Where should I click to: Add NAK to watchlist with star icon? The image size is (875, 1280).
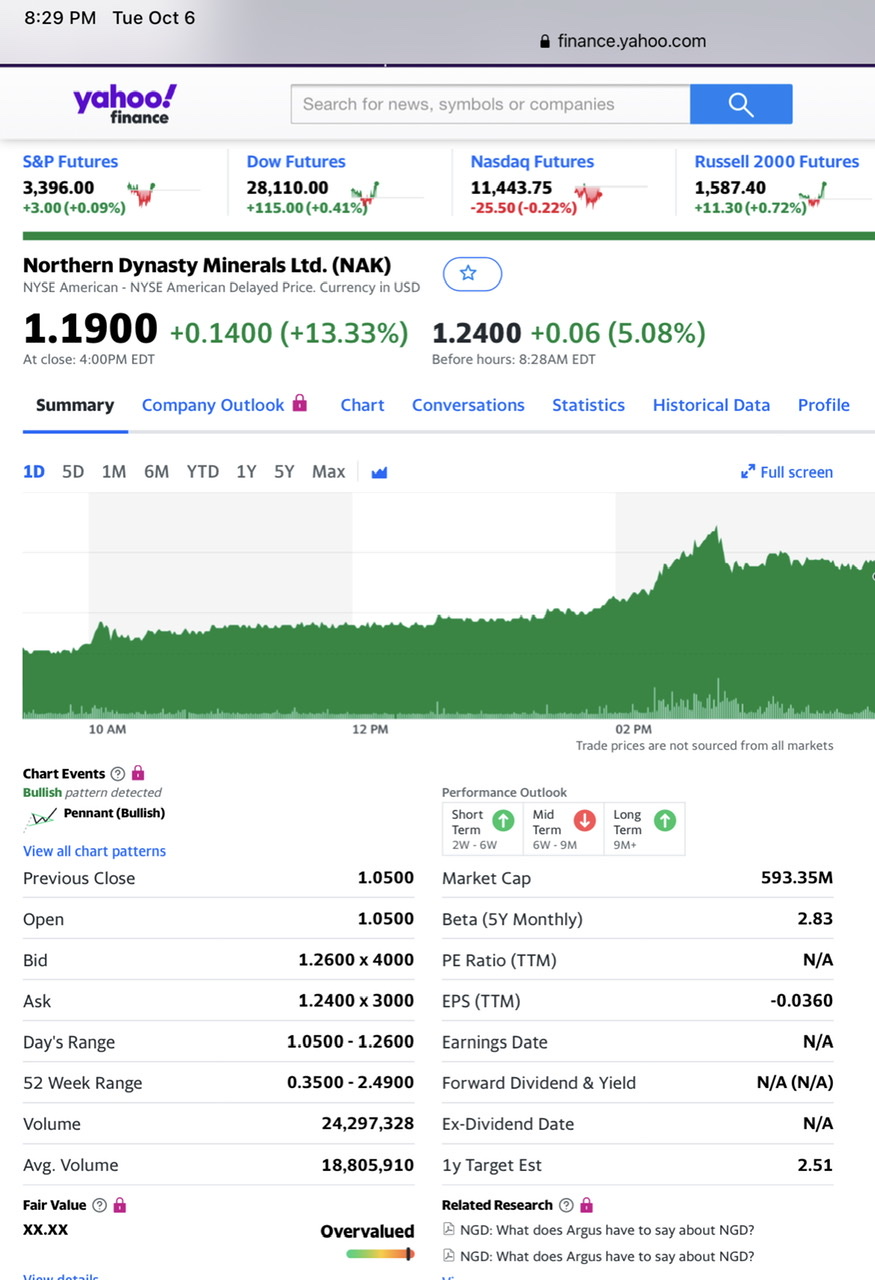tap(472, 273)
